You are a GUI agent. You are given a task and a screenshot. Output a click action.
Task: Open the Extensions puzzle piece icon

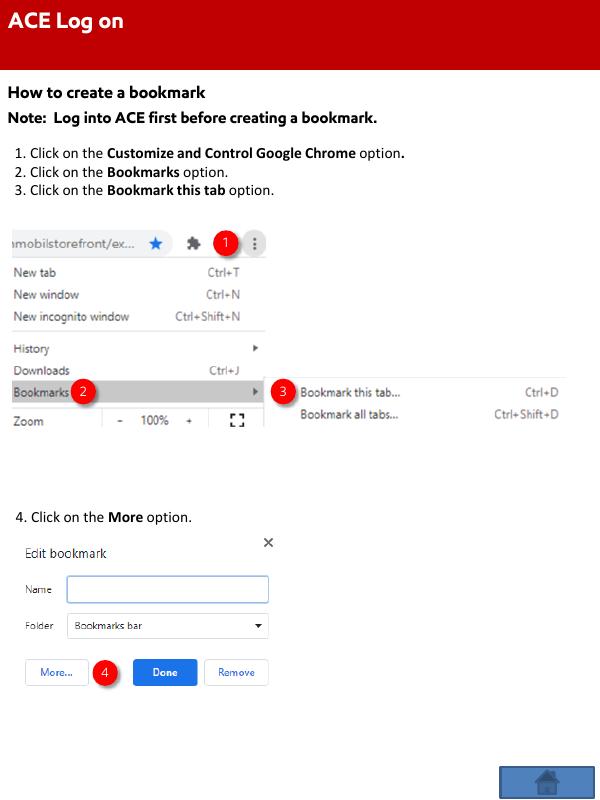click(x=194, y=243)
